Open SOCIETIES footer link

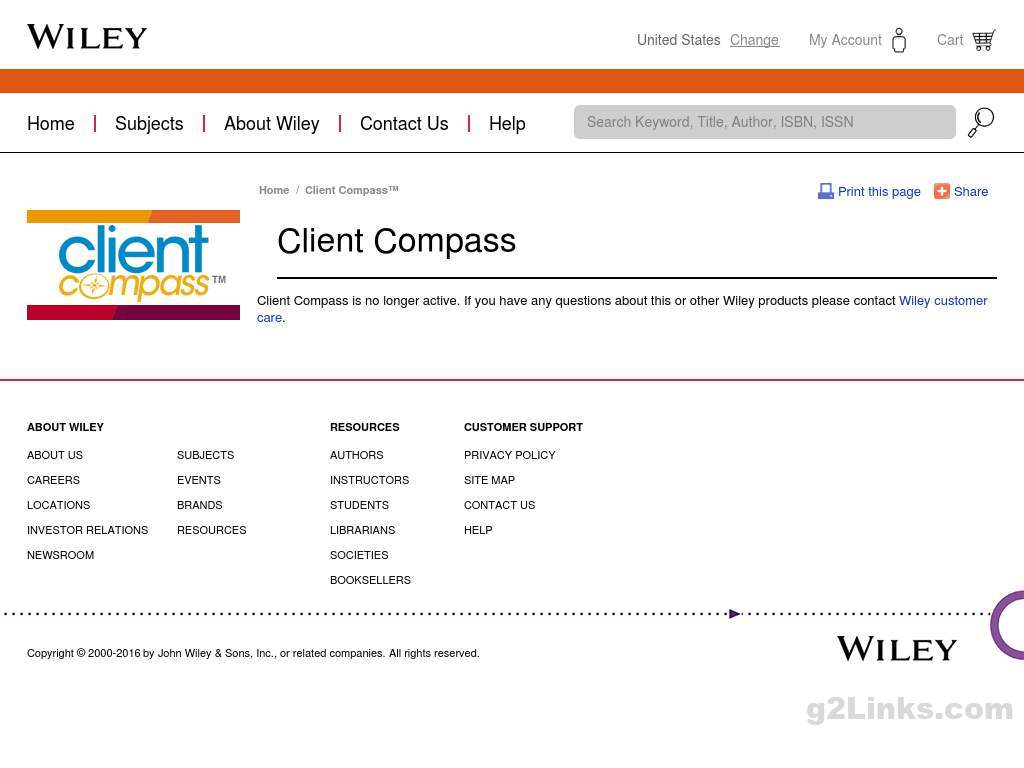pyautogui.click(x=359, y=555)
